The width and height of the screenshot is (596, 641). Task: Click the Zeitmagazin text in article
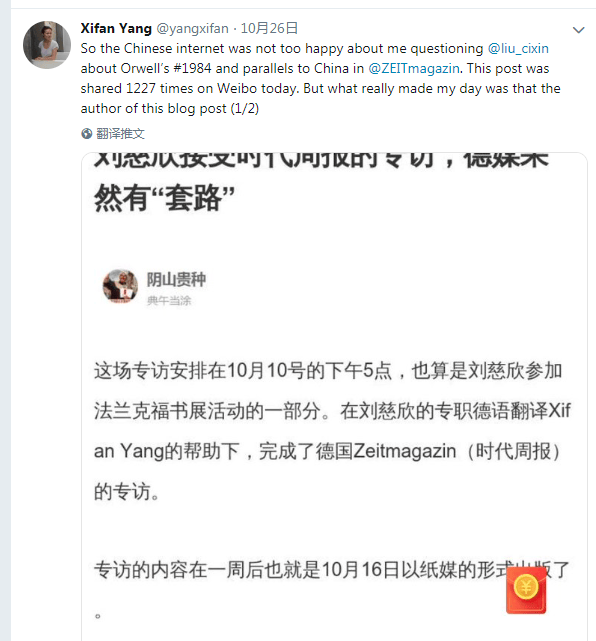pos(405,451)
